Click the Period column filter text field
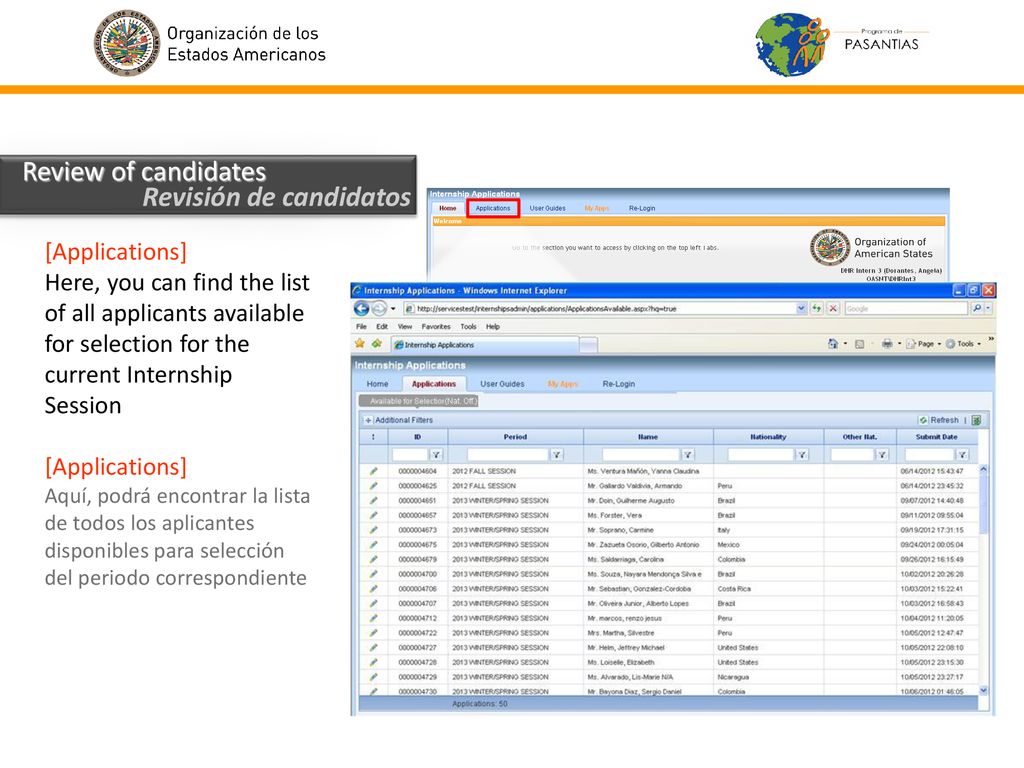The width and height of the screenshot is (1024, 768). point(508,455)
